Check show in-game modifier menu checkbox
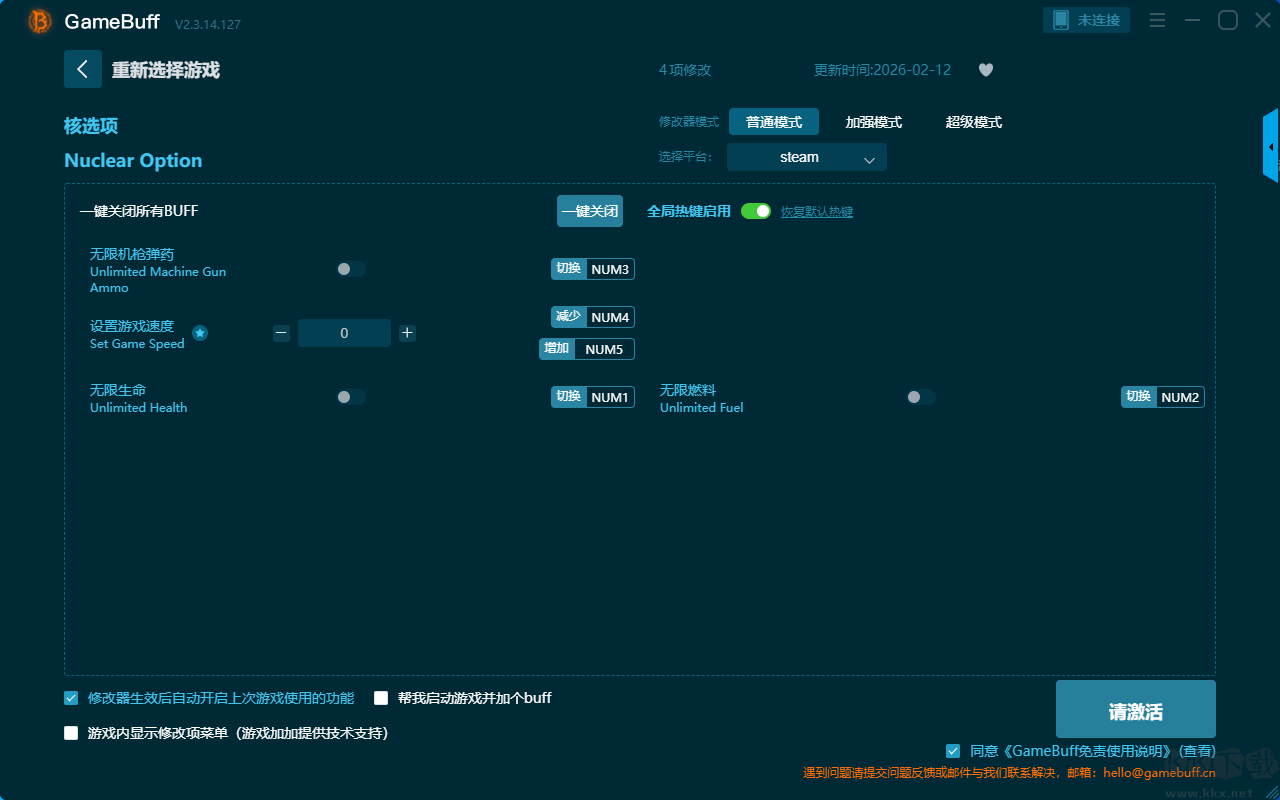 point(71,733)
